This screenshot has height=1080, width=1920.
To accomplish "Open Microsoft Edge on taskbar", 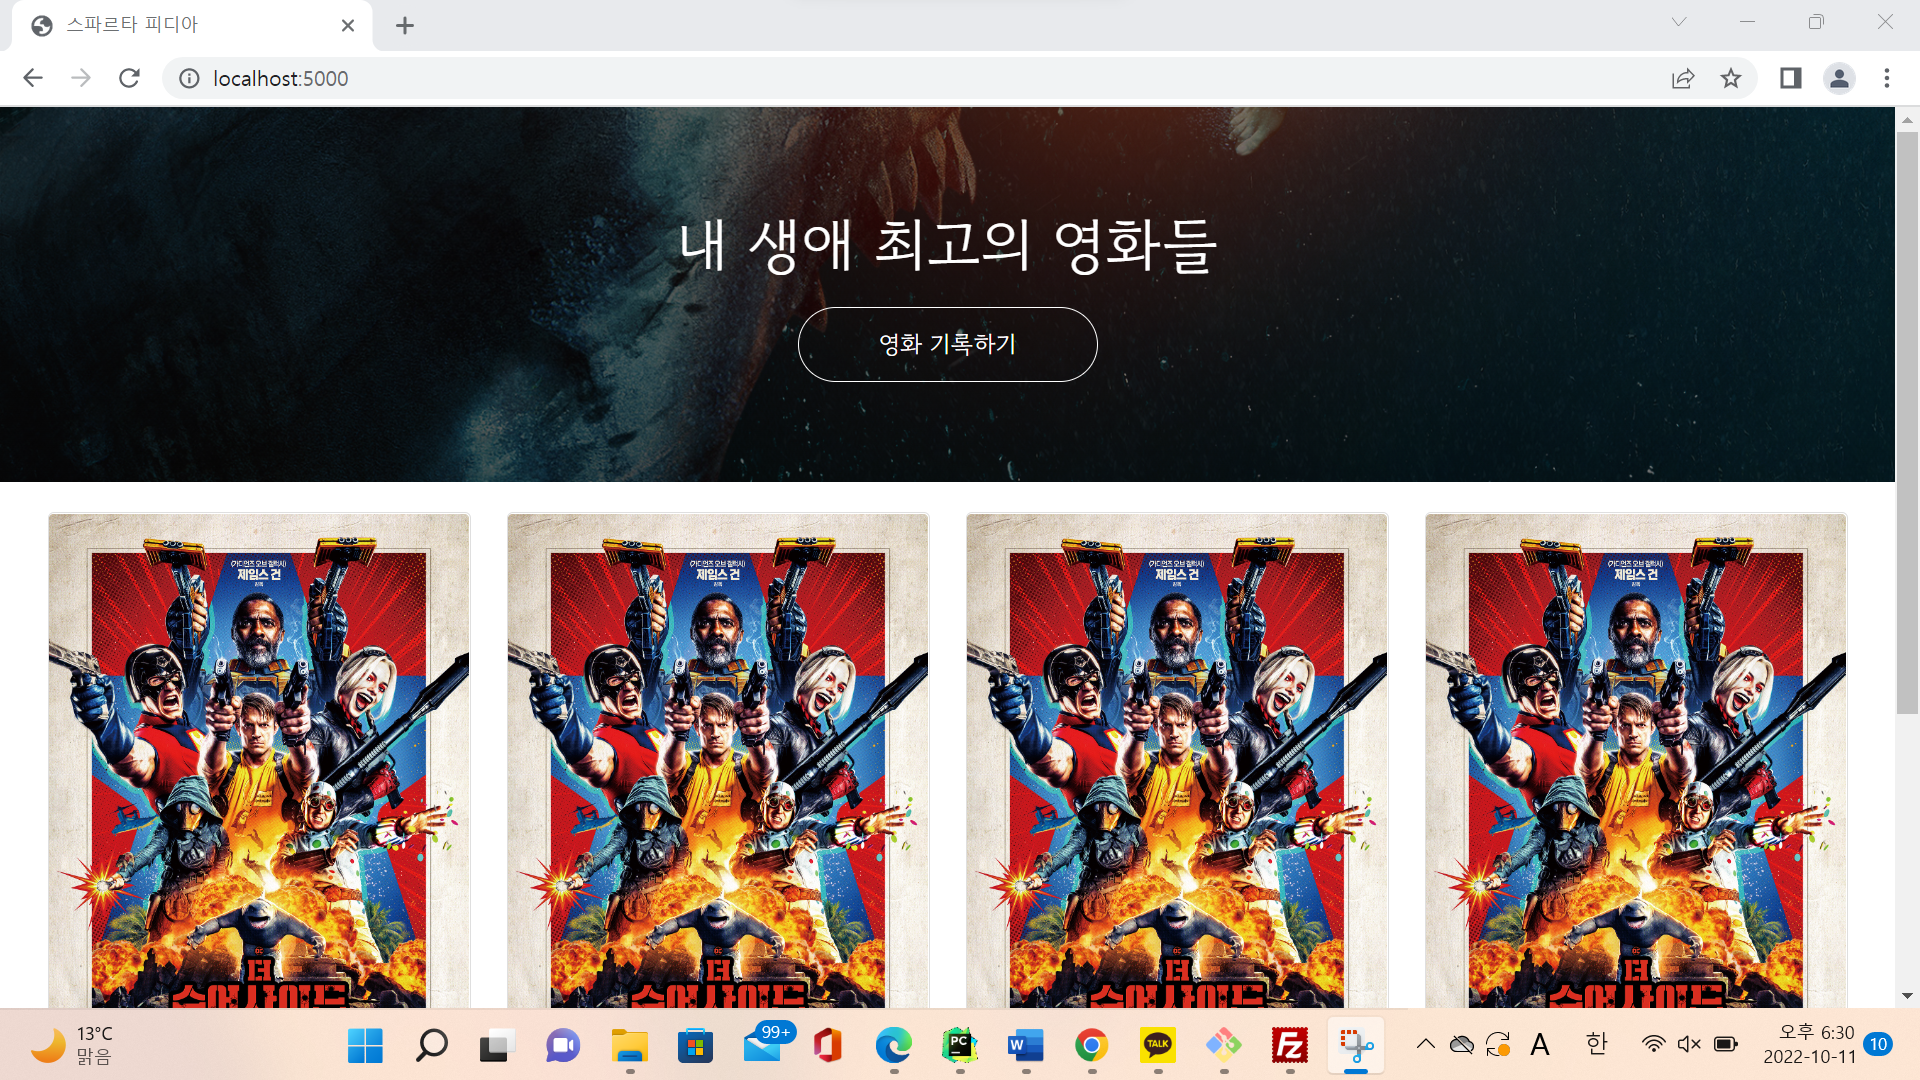I will pyautogui.click(x=893, y=1046).
